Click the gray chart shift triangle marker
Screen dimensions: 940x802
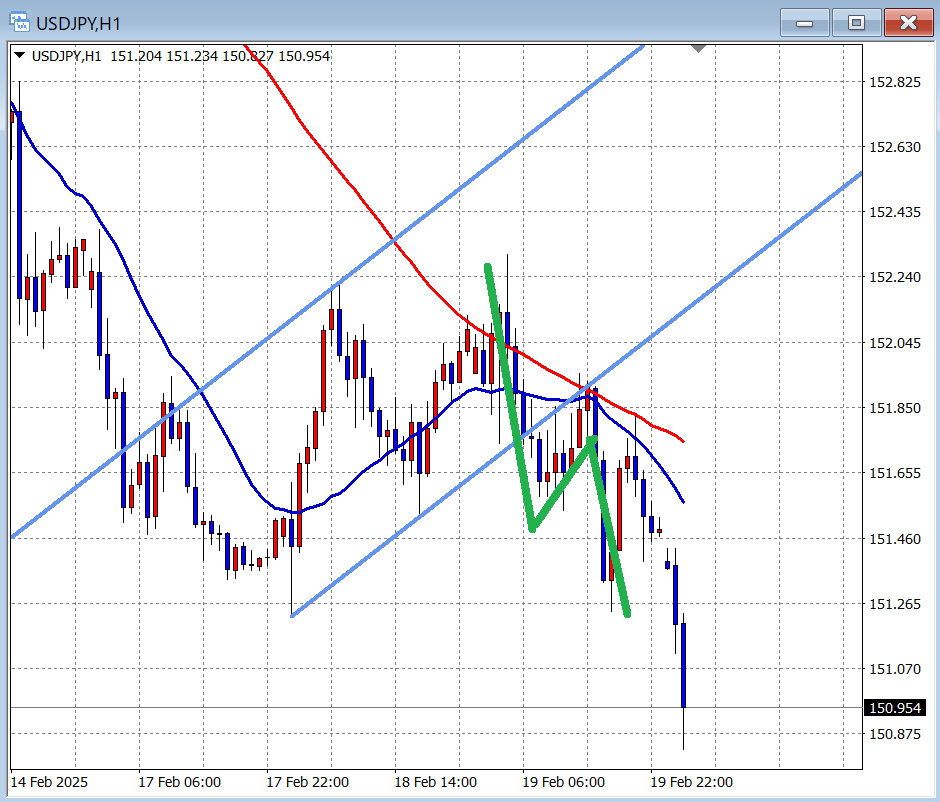pos(699,48)
